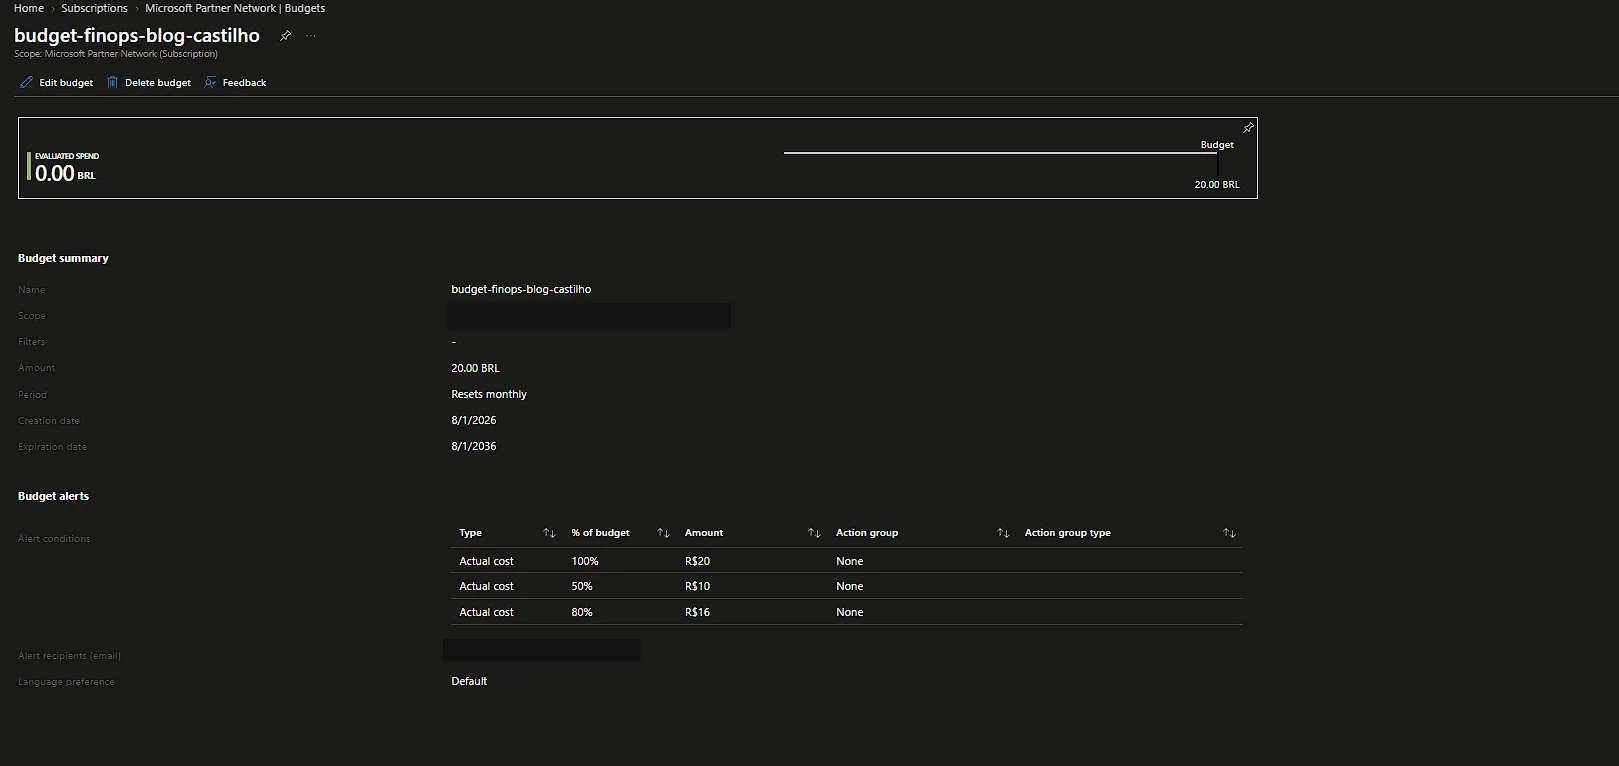Click the Filters label in summary
Viewport: 1619px width, 766px height.
coord(31,342)
